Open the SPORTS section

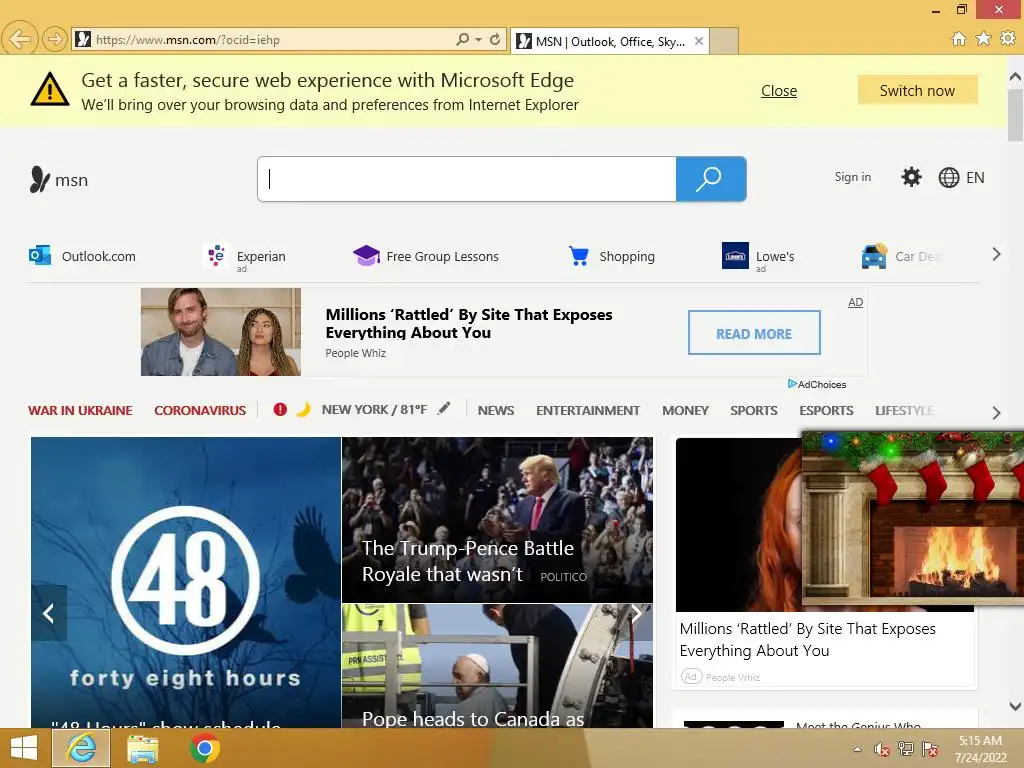point(754,411)
